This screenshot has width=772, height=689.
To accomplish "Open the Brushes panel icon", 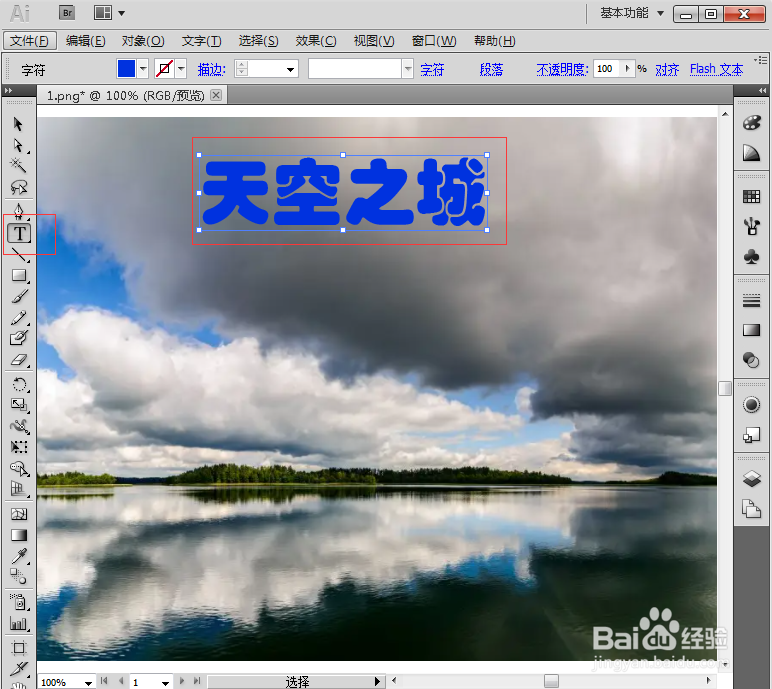I will [751, 227].
